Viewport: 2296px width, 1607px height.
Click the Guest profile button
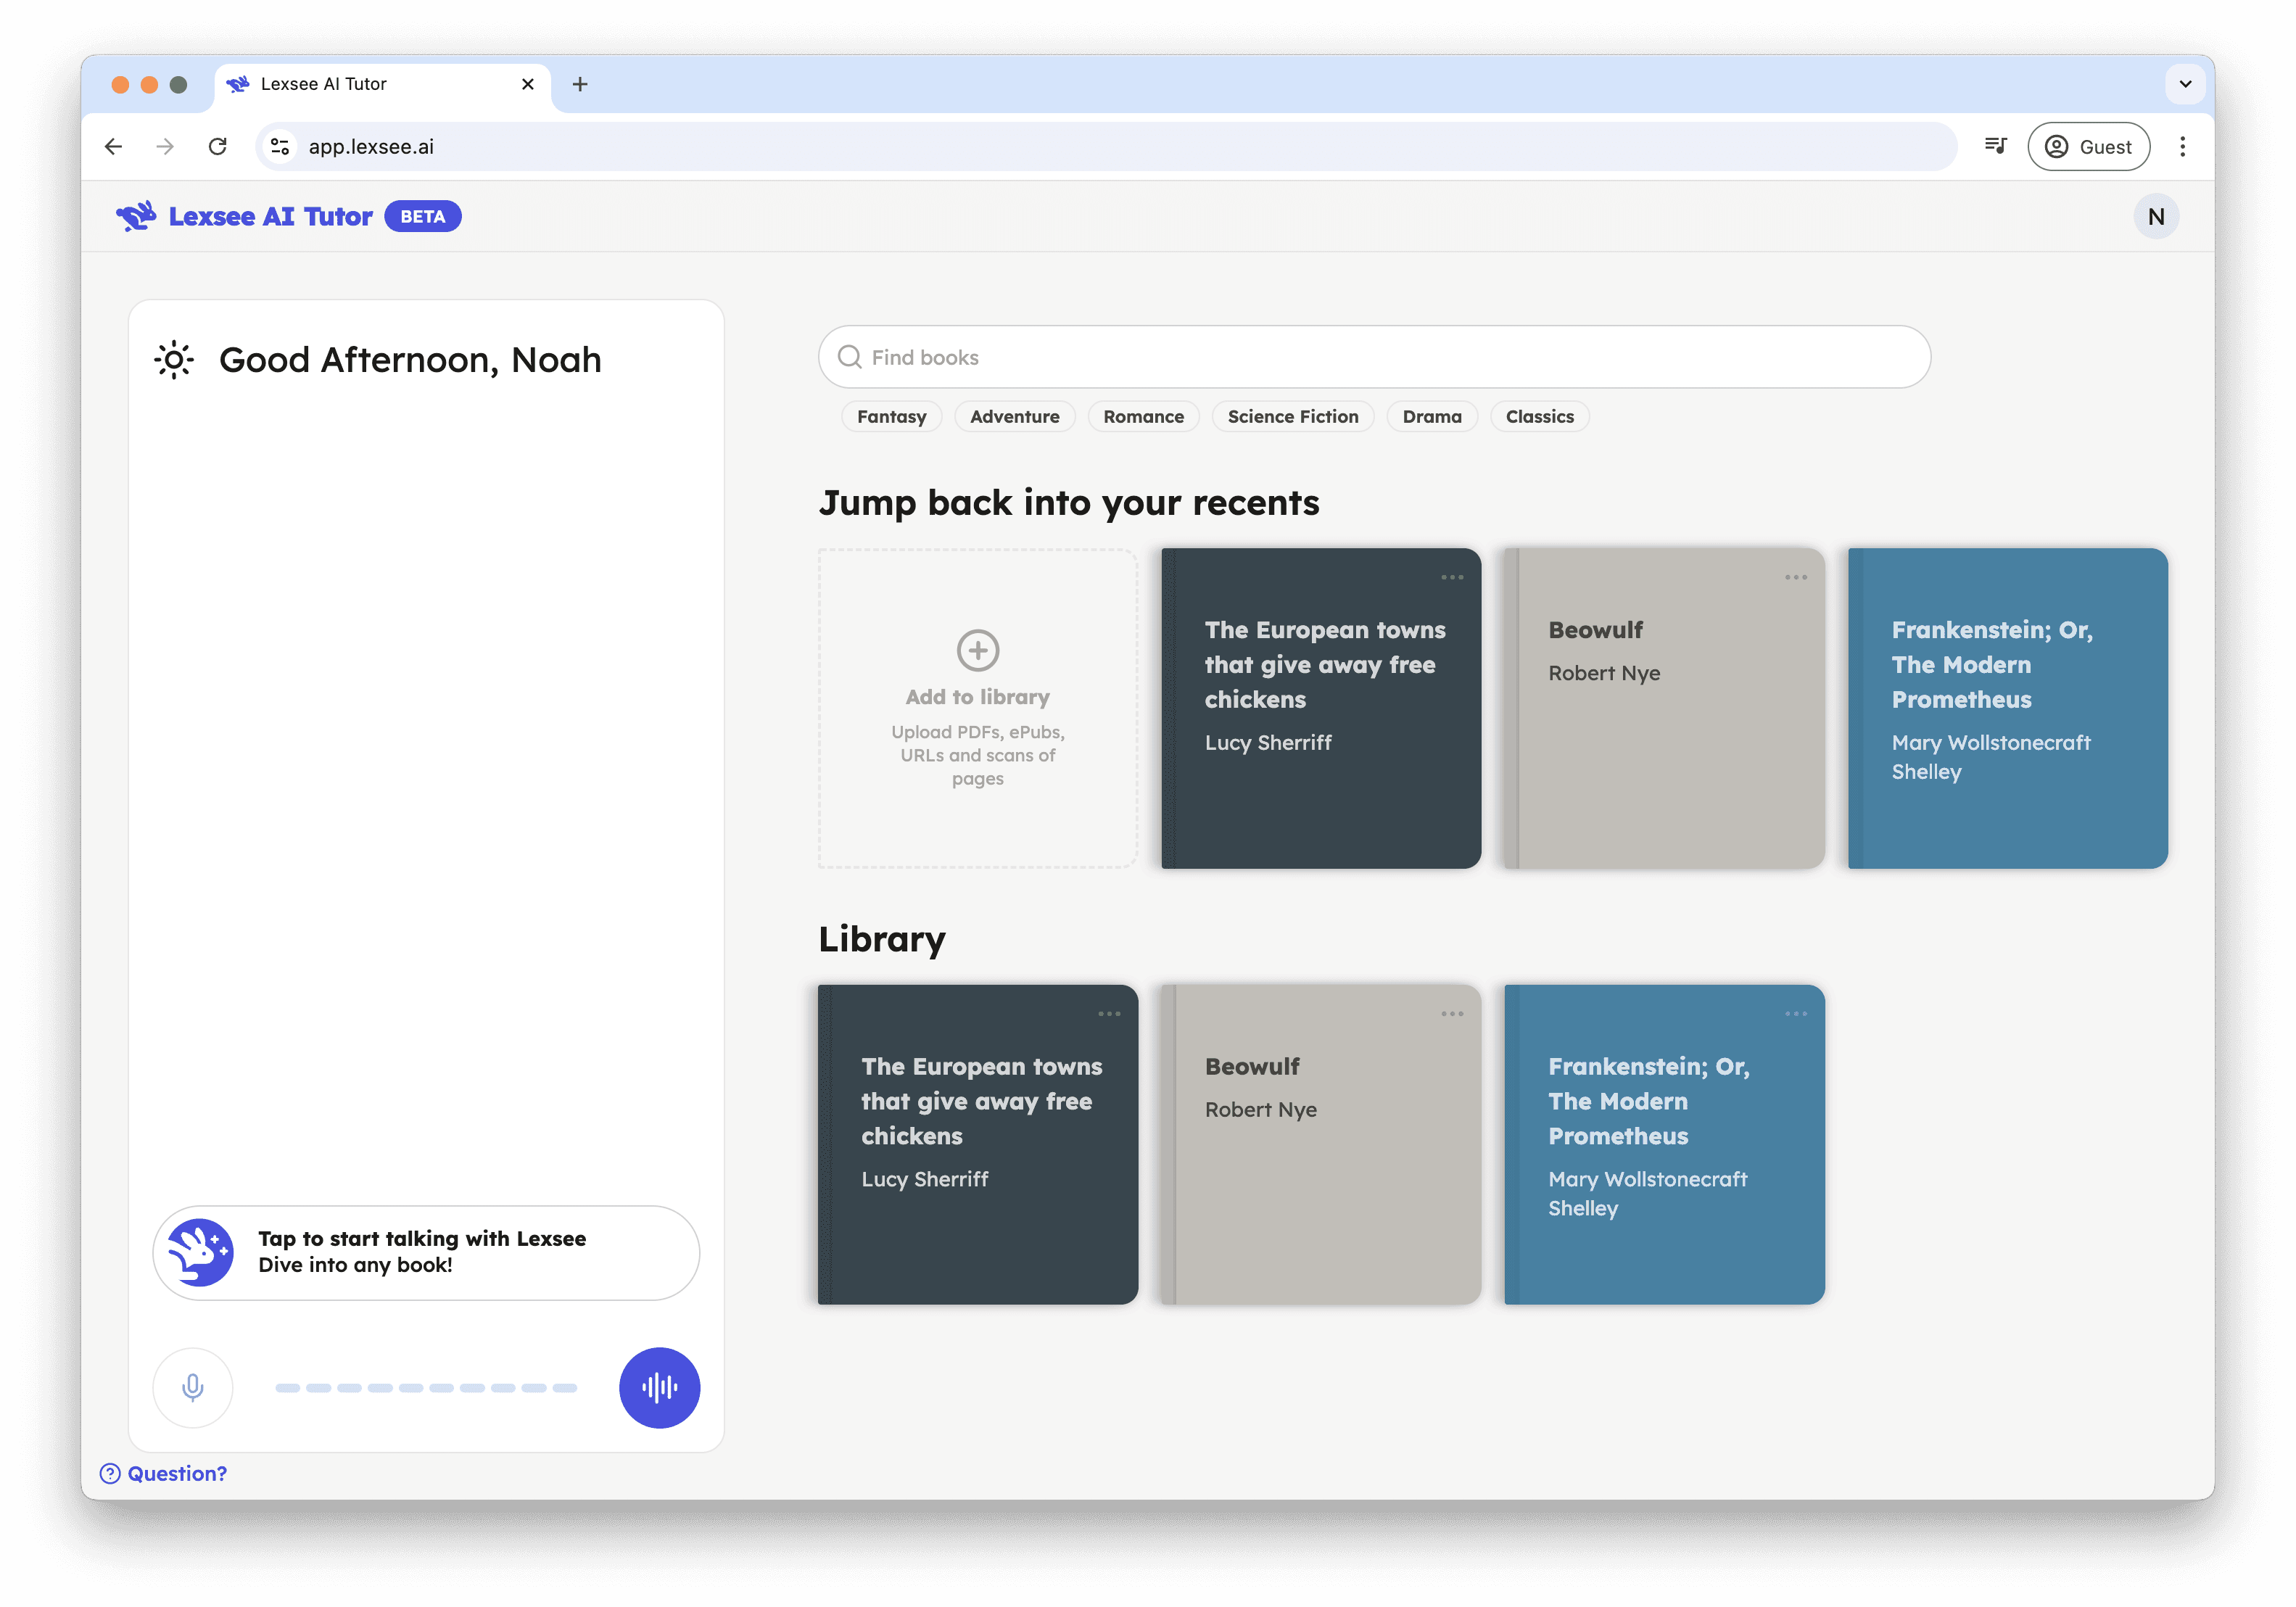(x=2088, y=146)
